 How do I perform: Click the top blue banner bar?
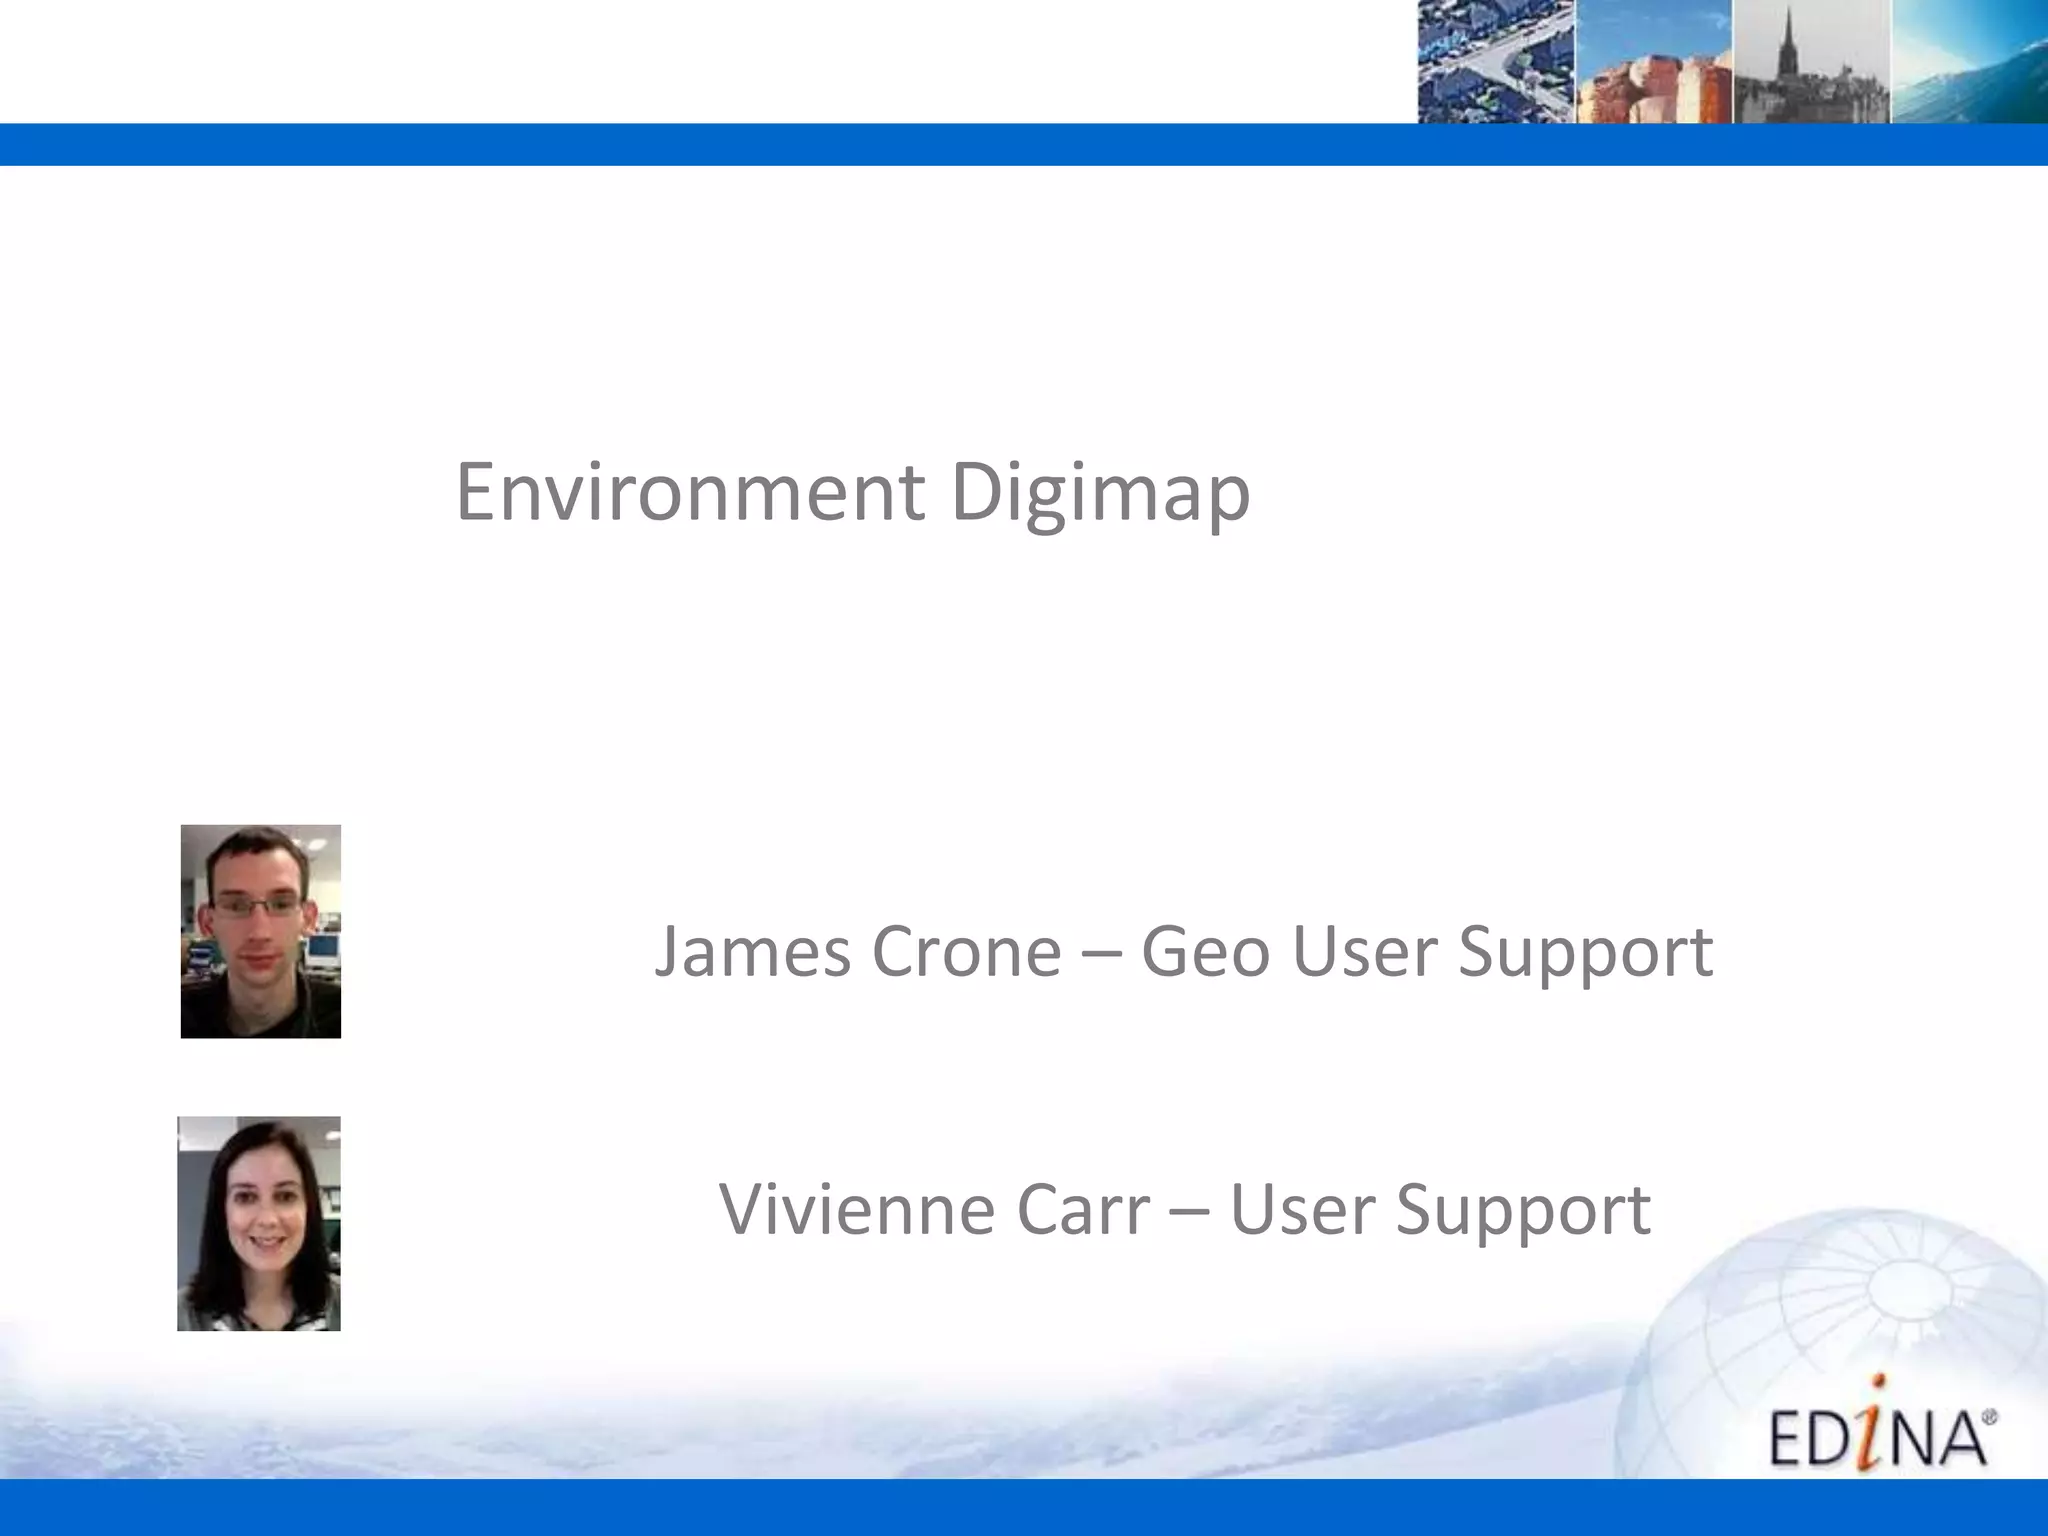point(700,144)
